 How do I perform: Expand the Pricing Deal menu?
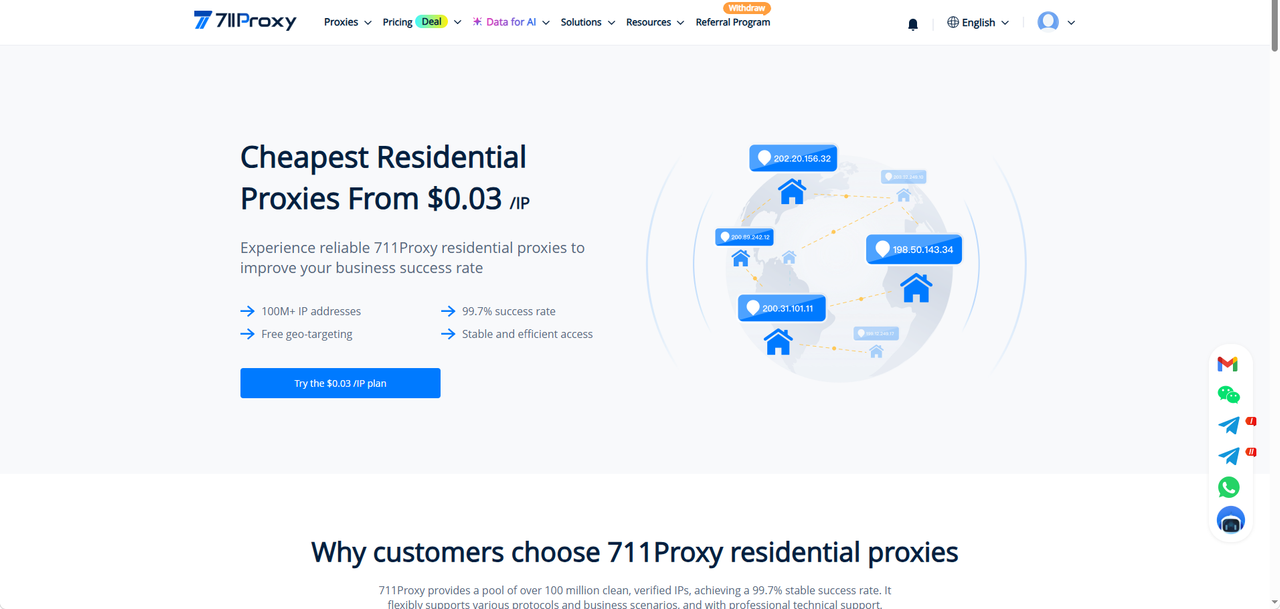(x=422, y=22)
